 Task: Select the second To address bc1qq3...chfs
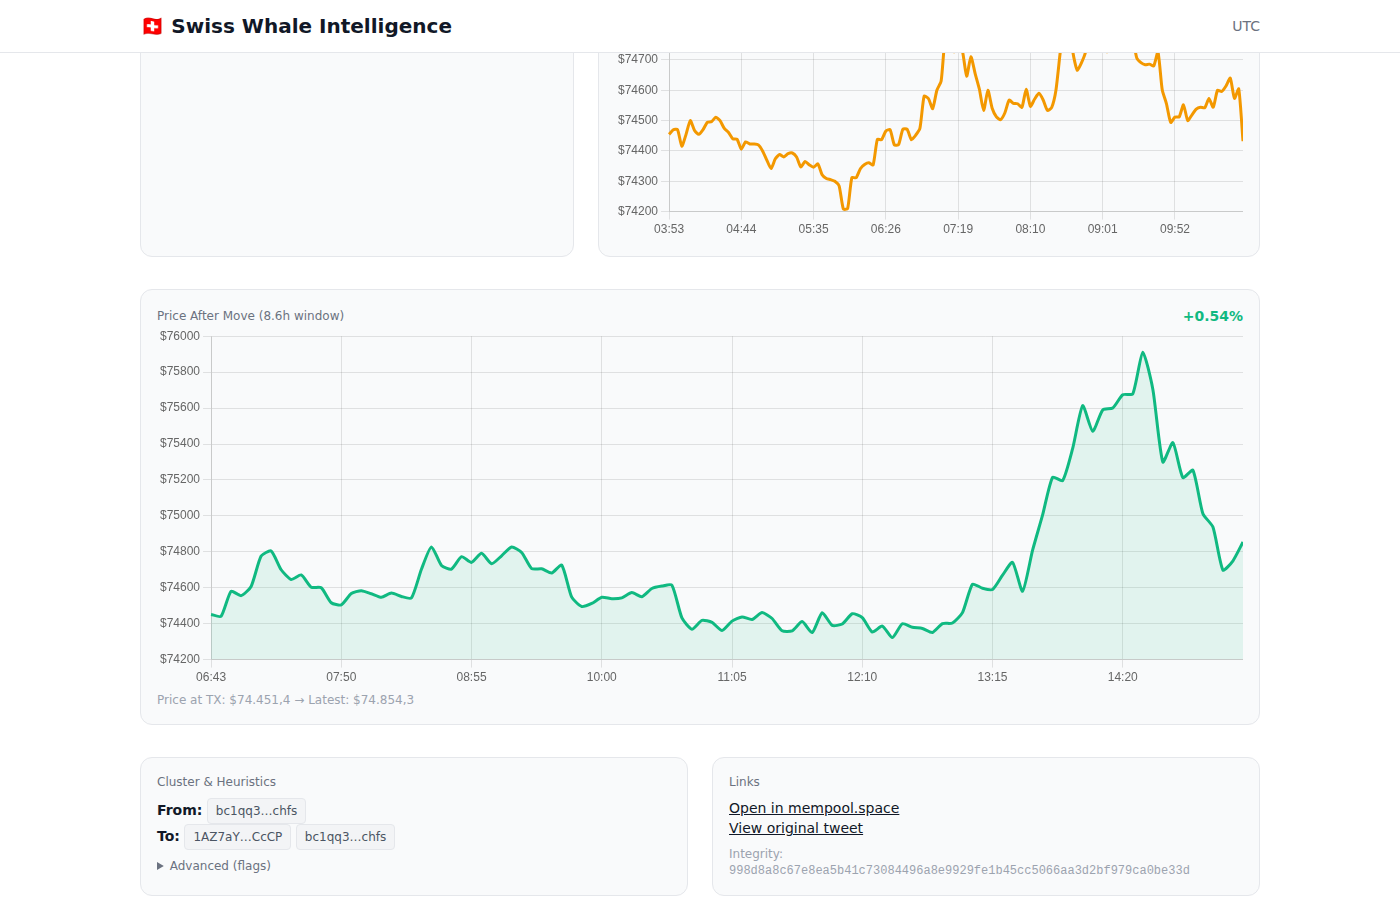point(345,836)
